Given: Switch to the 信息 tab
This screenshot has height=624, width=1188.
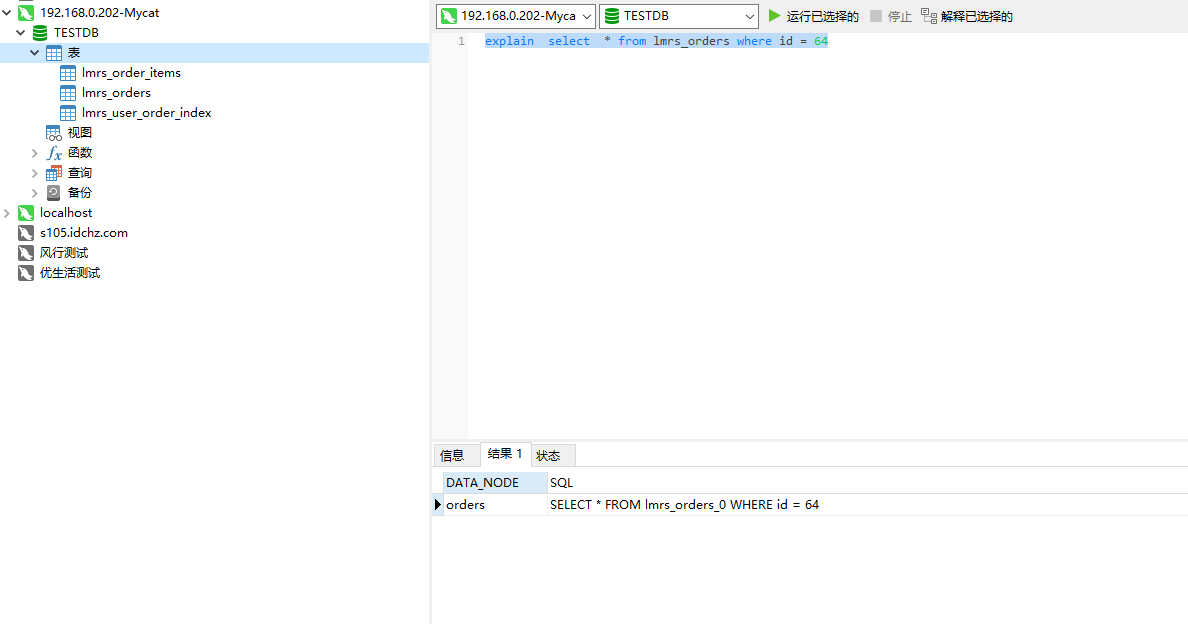Looking at the screenshot, I should [452, 455].
